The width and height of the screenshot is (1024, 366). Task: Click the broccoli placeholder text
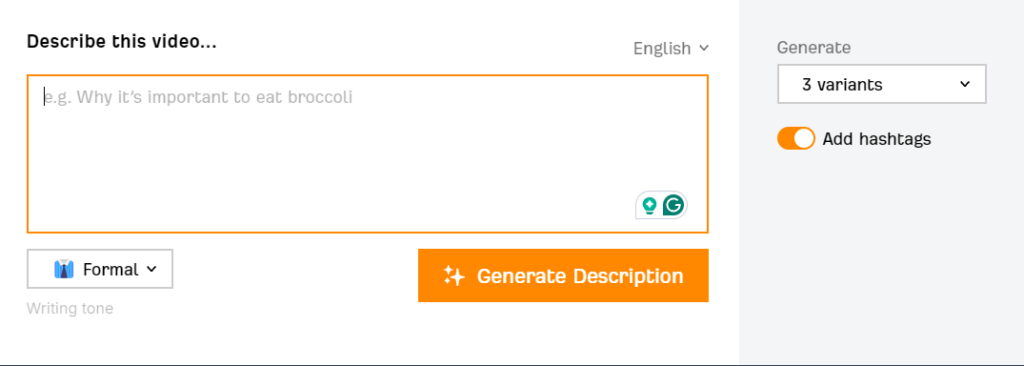tap(199, 97)
